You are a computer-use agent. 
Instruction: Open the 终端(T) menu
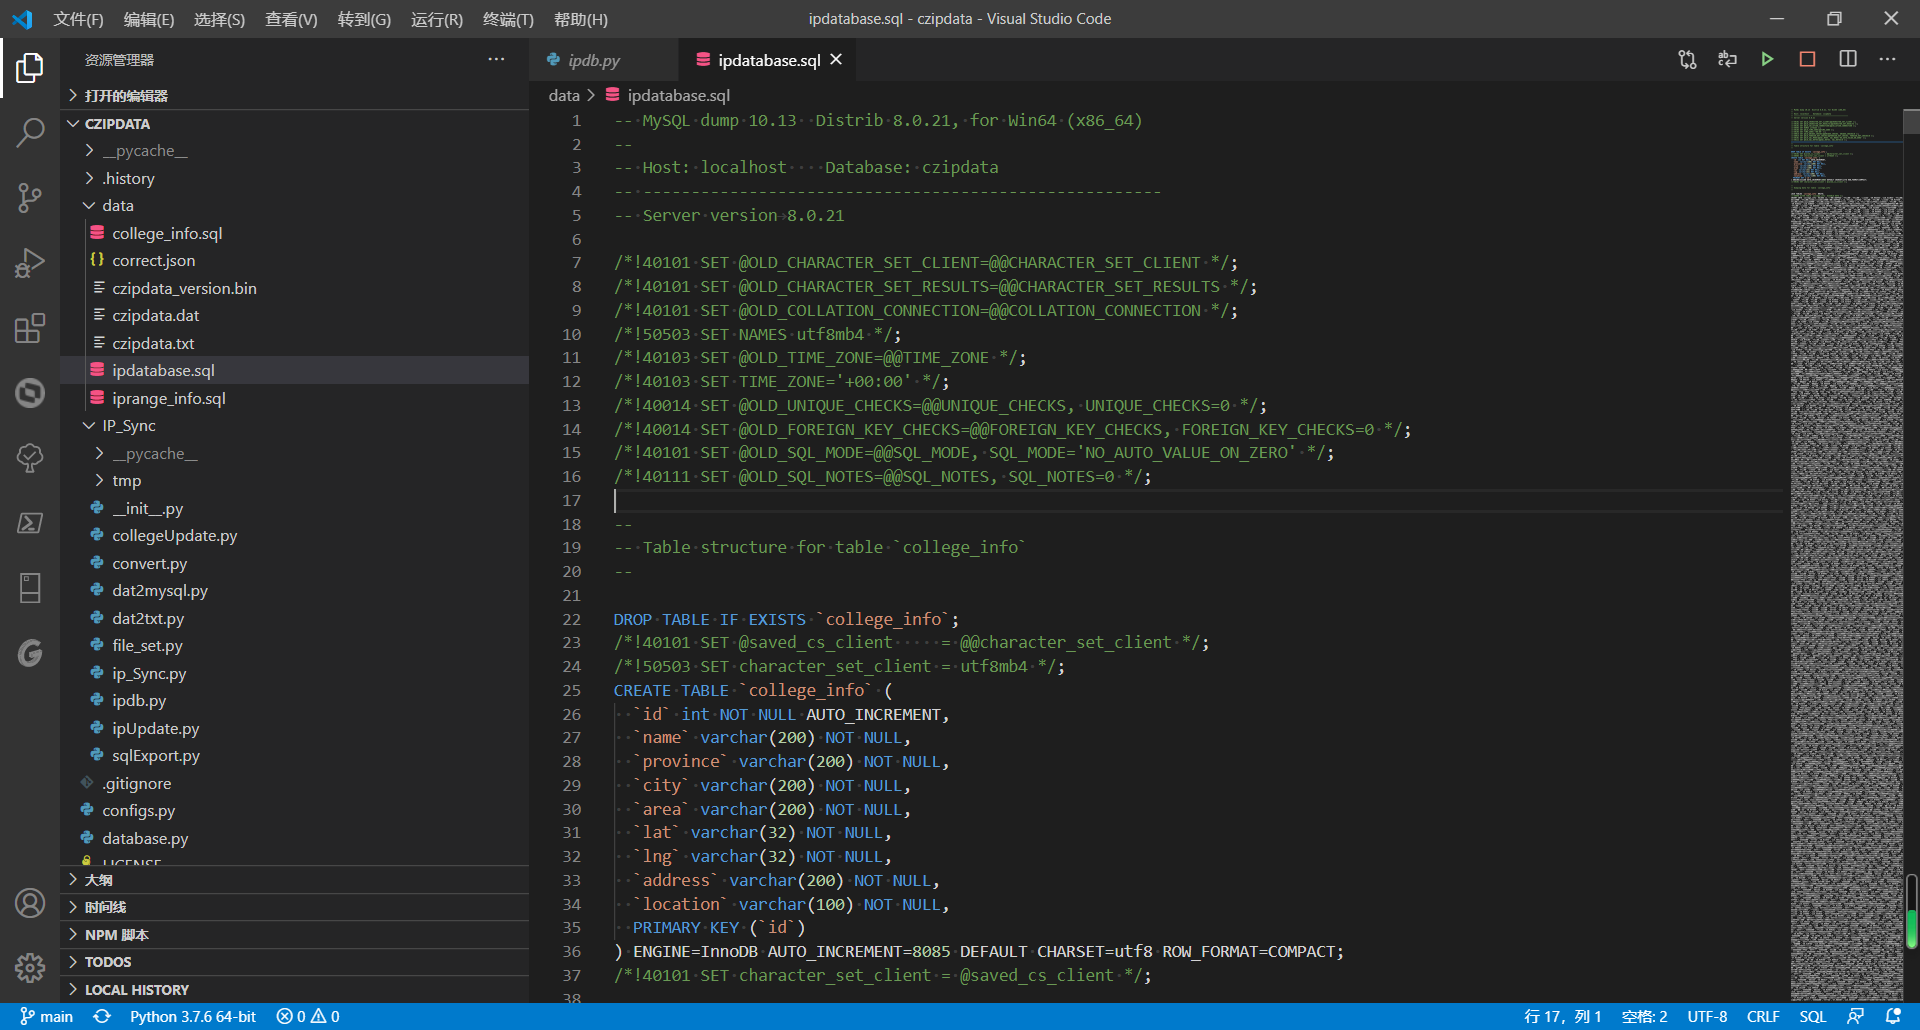point(508,19)
